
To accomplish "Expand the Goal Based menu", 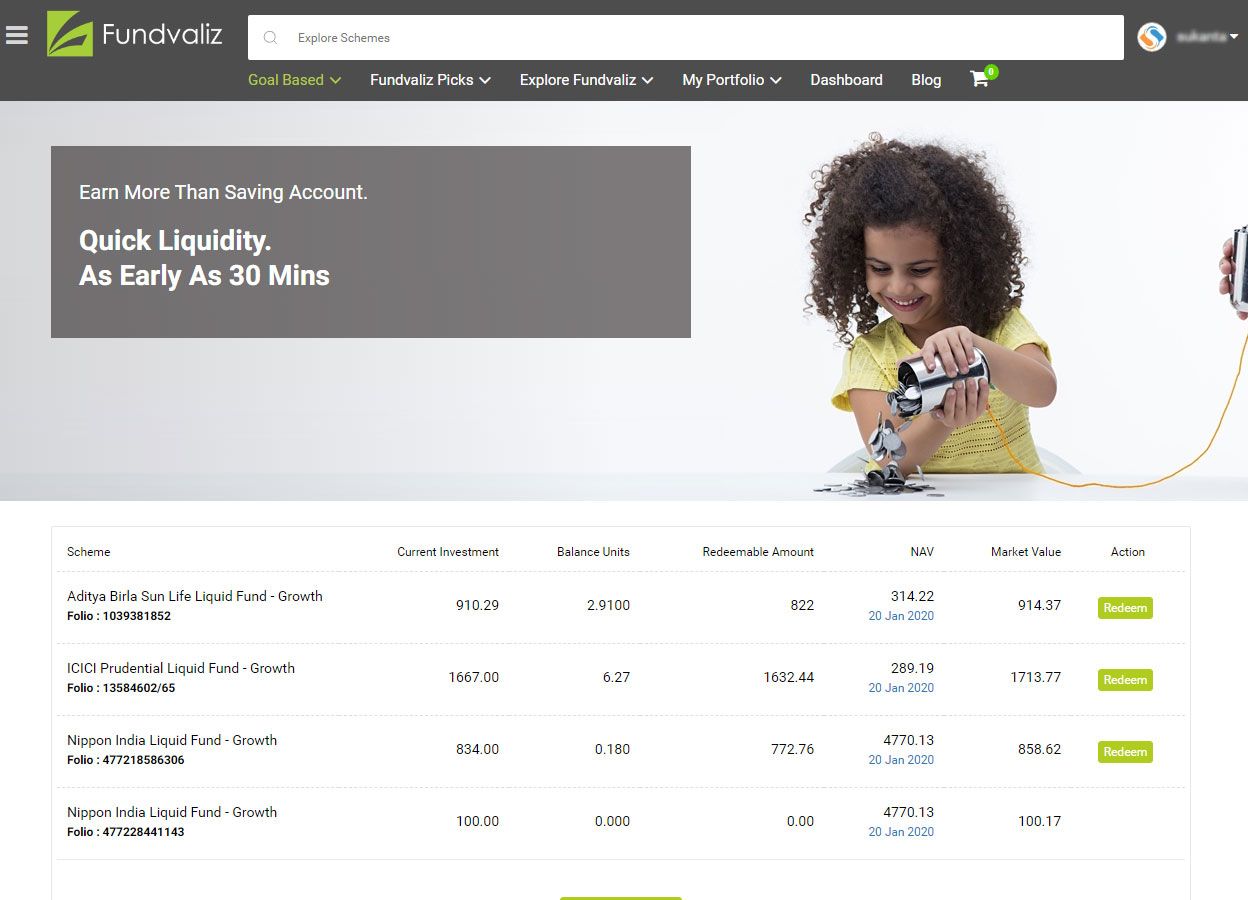I will tap(295, 80).
